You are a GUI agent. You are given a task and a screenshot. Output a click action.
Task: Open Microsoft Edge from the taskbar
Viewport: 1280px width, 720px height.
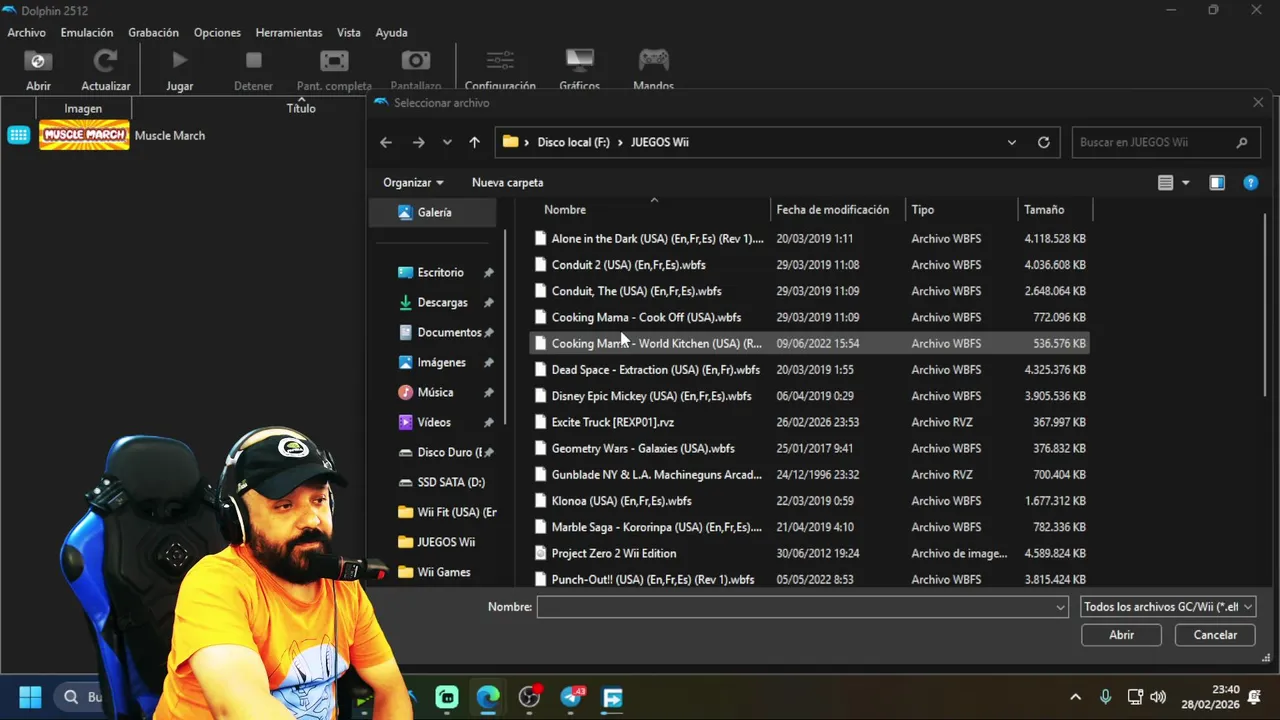(488, 697)
